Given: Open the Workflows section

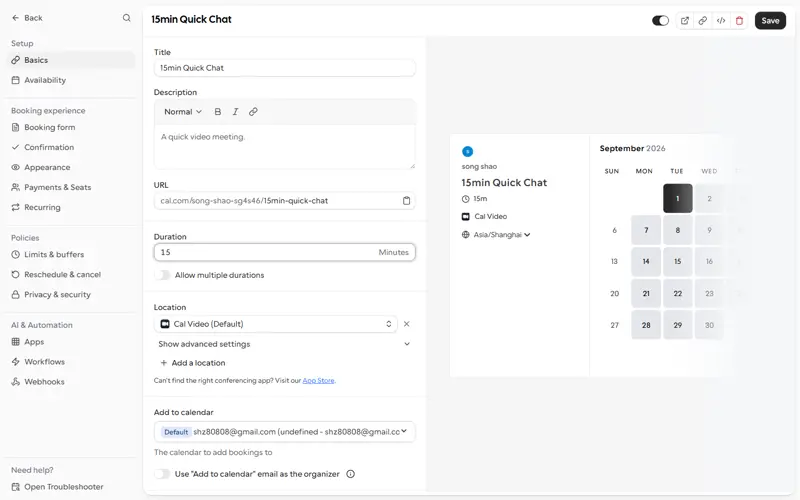Looking at the screenshot, I should (71, 362).
